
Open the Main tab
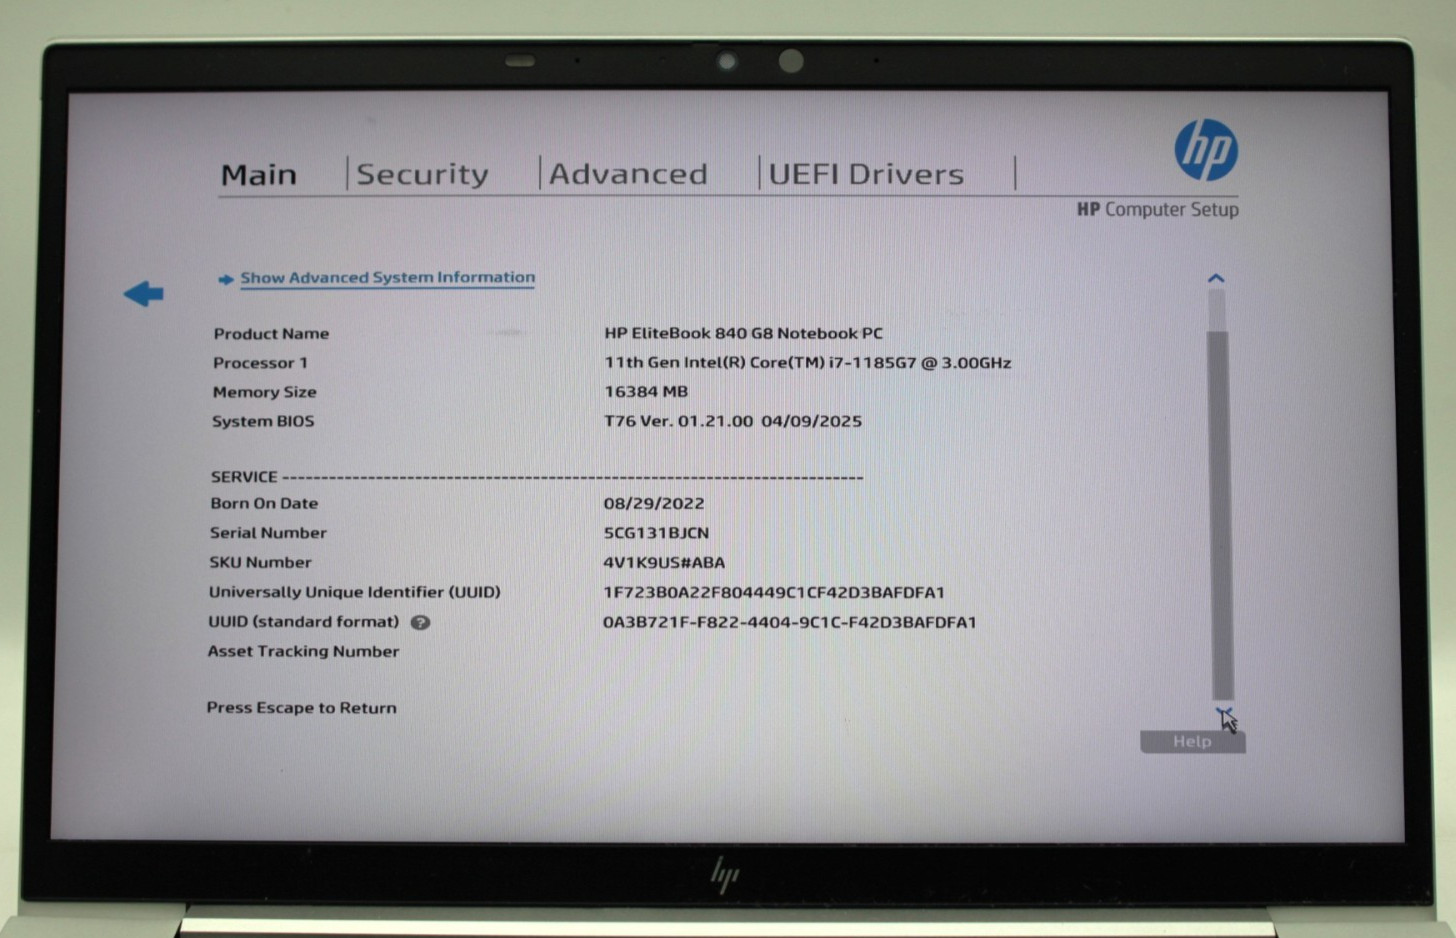[259, 175]
